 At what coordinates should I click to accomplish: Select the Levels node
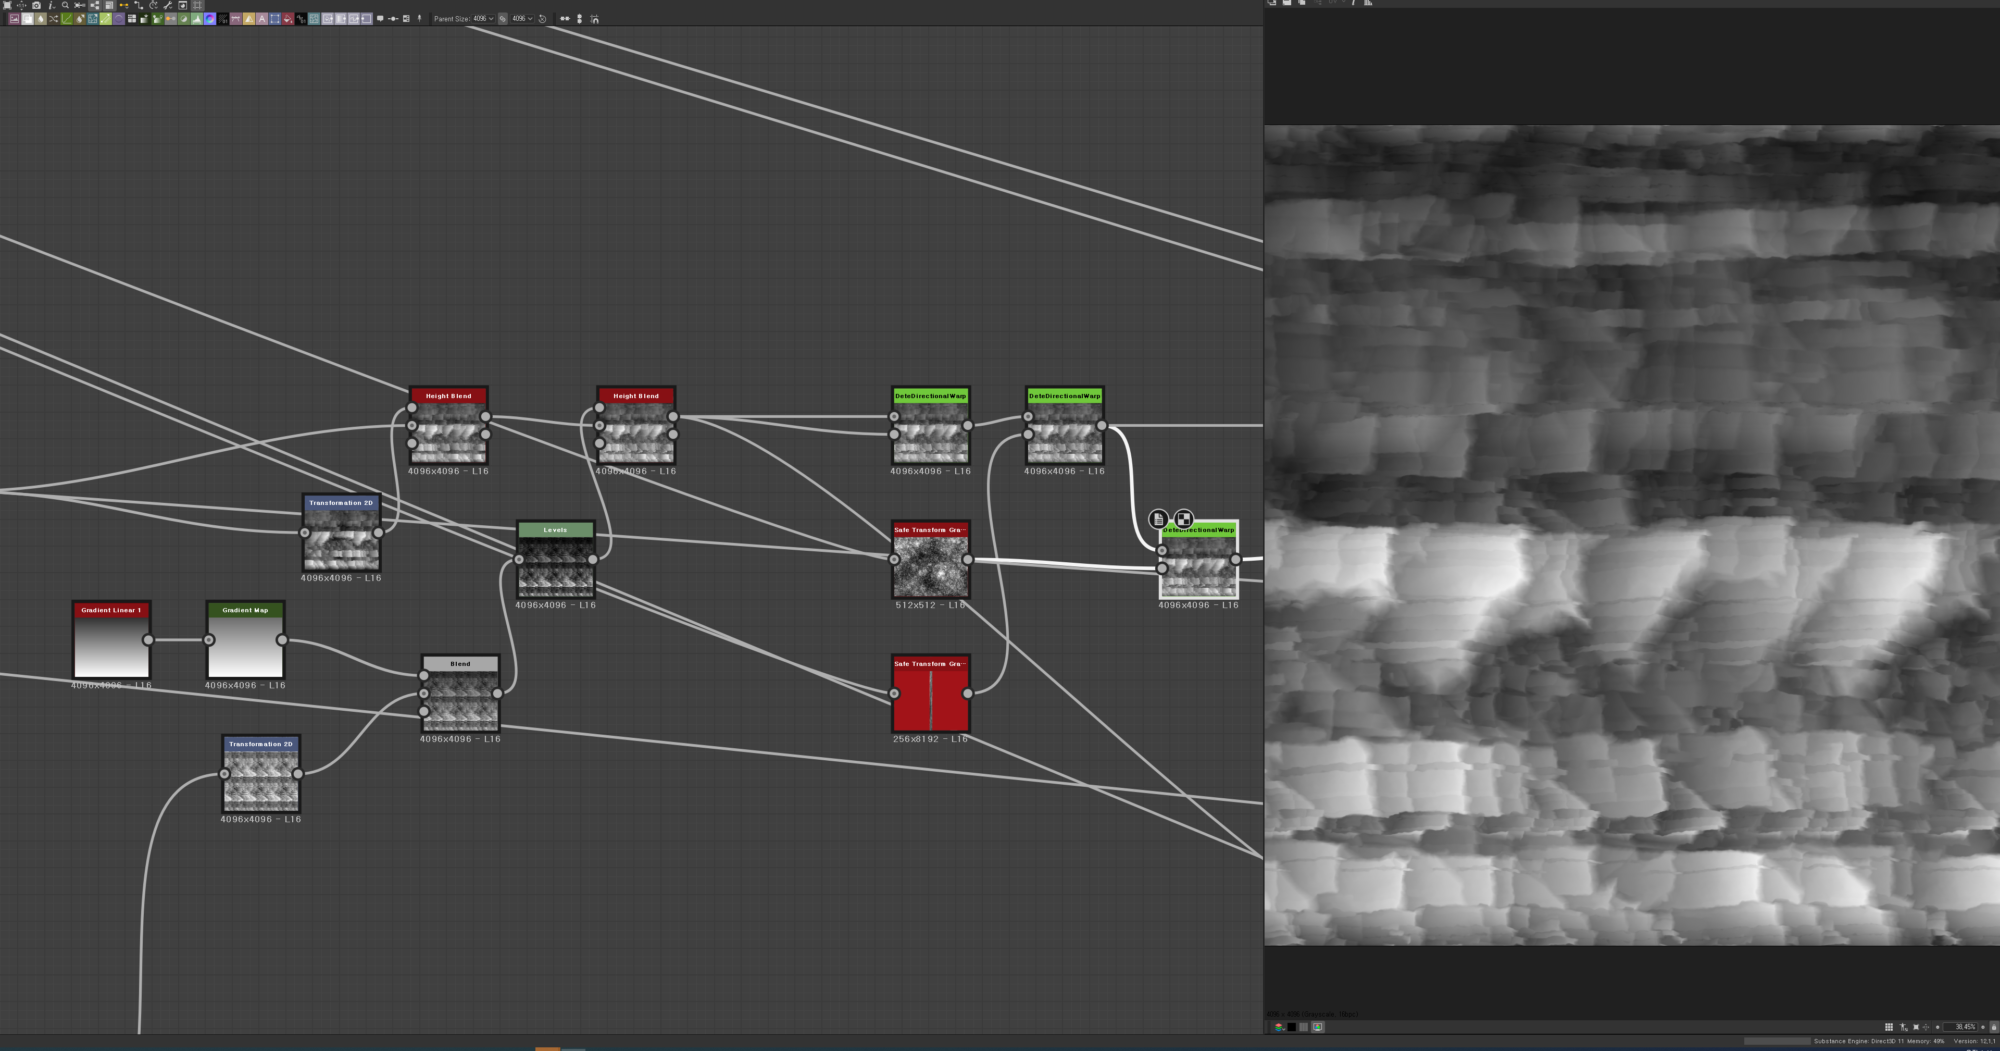(555, 559)
